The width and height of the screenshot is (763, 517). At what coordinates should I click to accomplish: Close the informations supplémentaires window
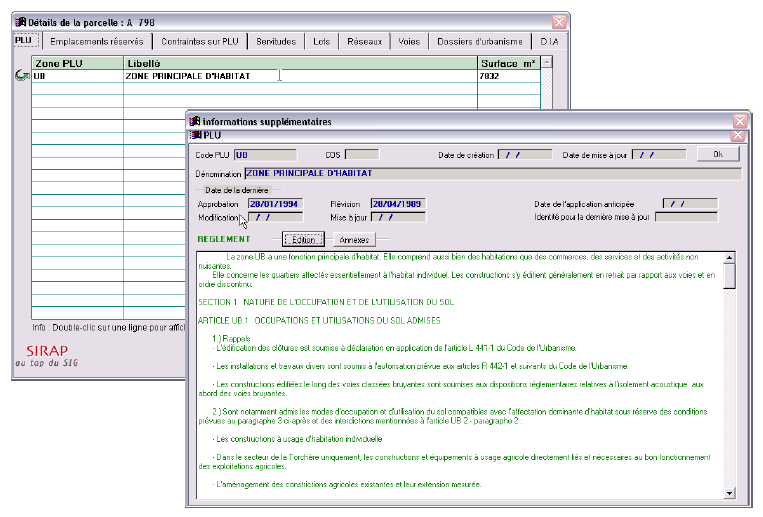pyautogui.click(x=740, y=121)
